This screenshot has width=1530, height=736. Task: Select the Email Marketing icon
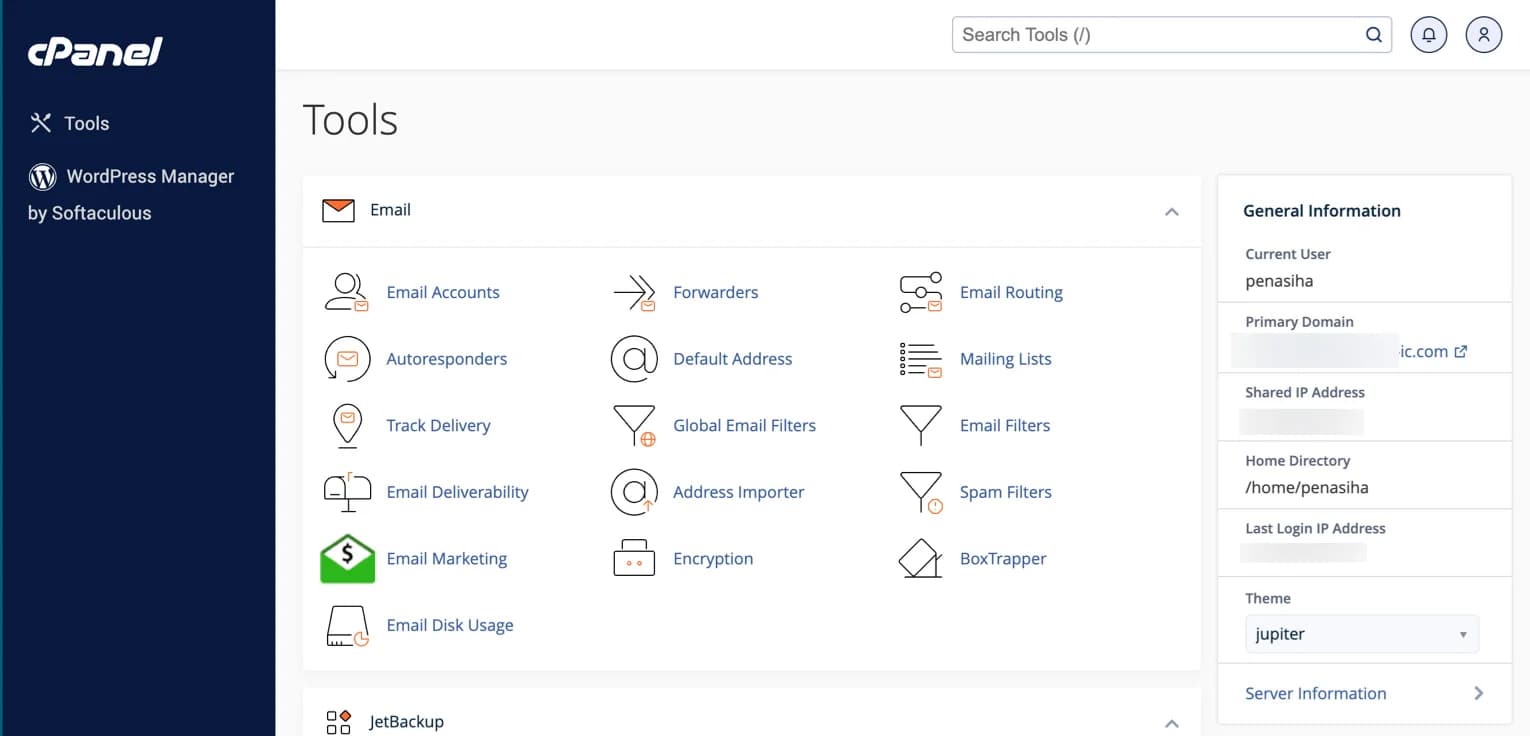[x=347, y=558]
